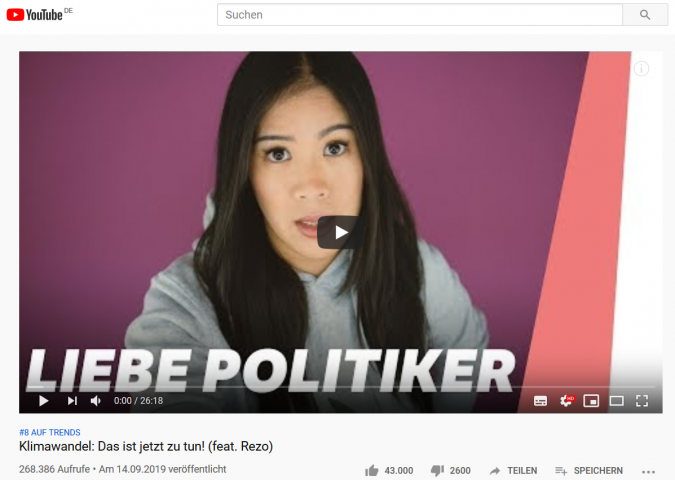Image resolution: width=675 pixels, height=480 pixels.
Task: Activate the miniplayer icon
Action: coord(591,401)
